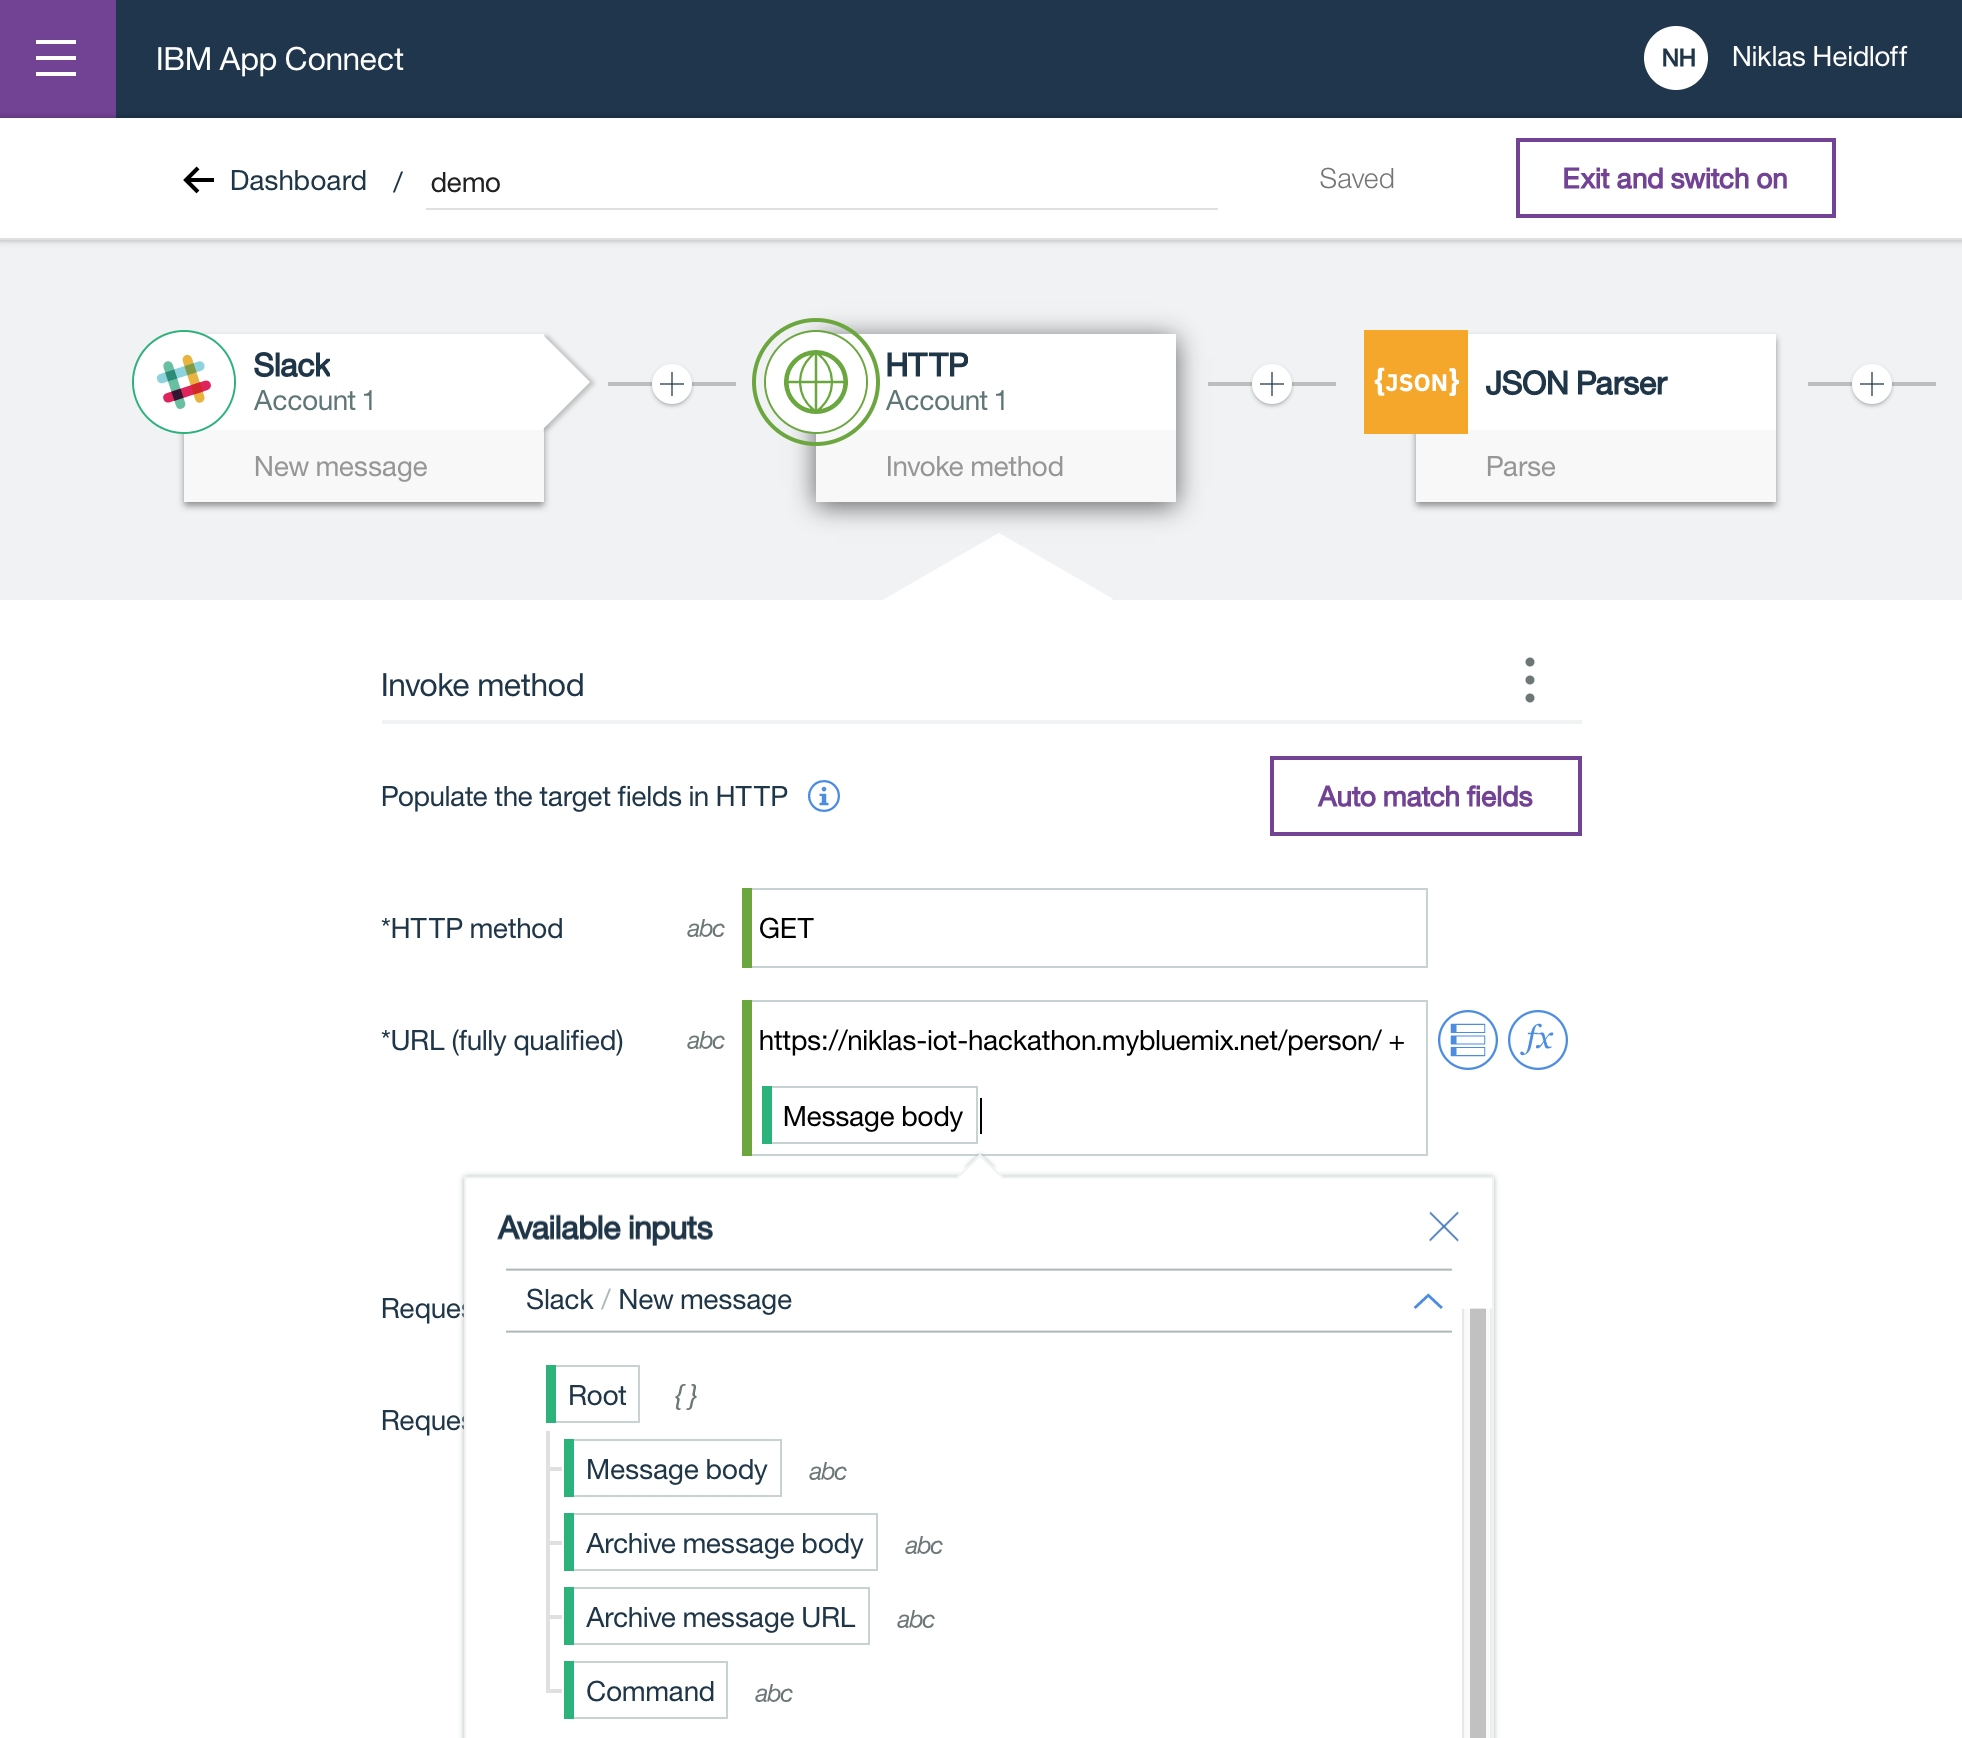Insert the Command input
Image resolution: width=1962 pixels, height=1738 pixels.
[x=646, y=1690]
